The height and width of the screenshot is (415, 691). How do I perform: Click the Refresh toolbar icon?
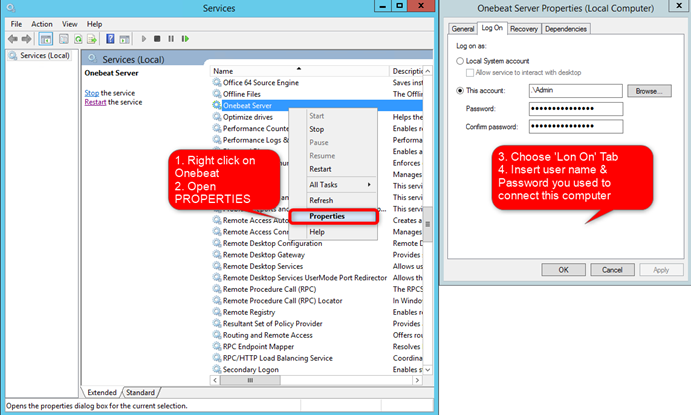(78, 39)
